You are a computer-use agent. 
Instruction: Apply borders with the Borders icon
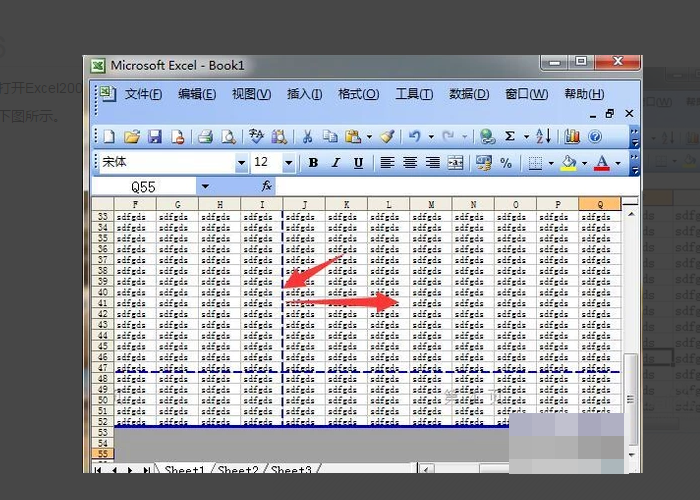point(535,163)
